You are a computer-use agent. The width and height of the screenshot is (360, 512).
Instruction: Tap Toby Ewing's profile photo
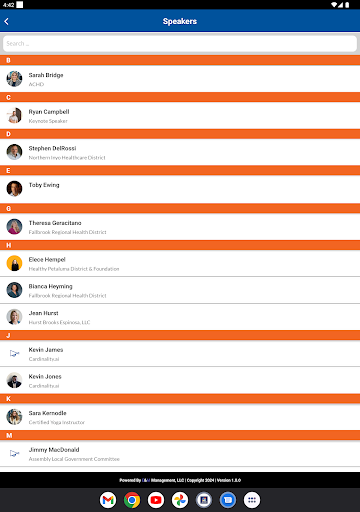point(14,189)
